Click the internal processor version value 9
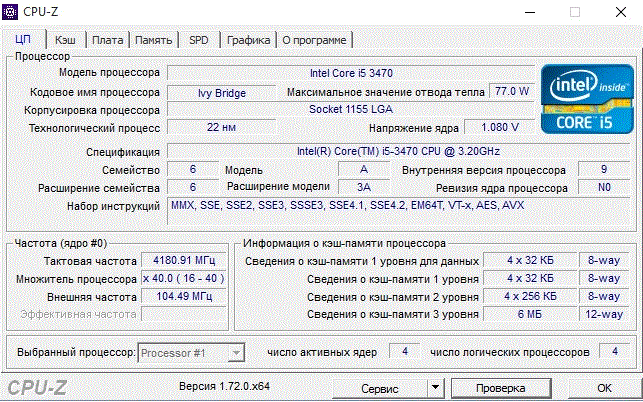Screen dimensions: 643x402 click(x=604, y=169)
